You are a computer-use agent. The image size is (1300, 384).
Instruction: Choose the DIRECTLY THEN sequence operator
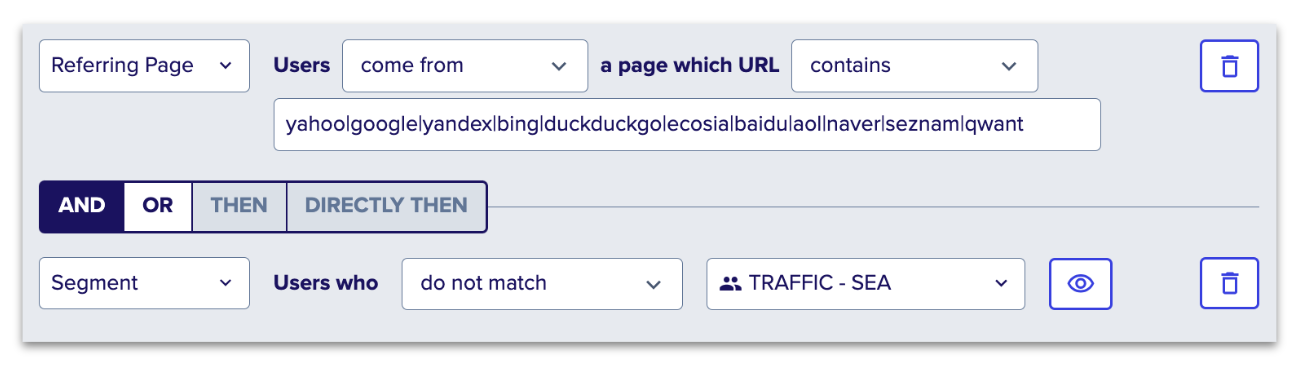click(386, 206)
